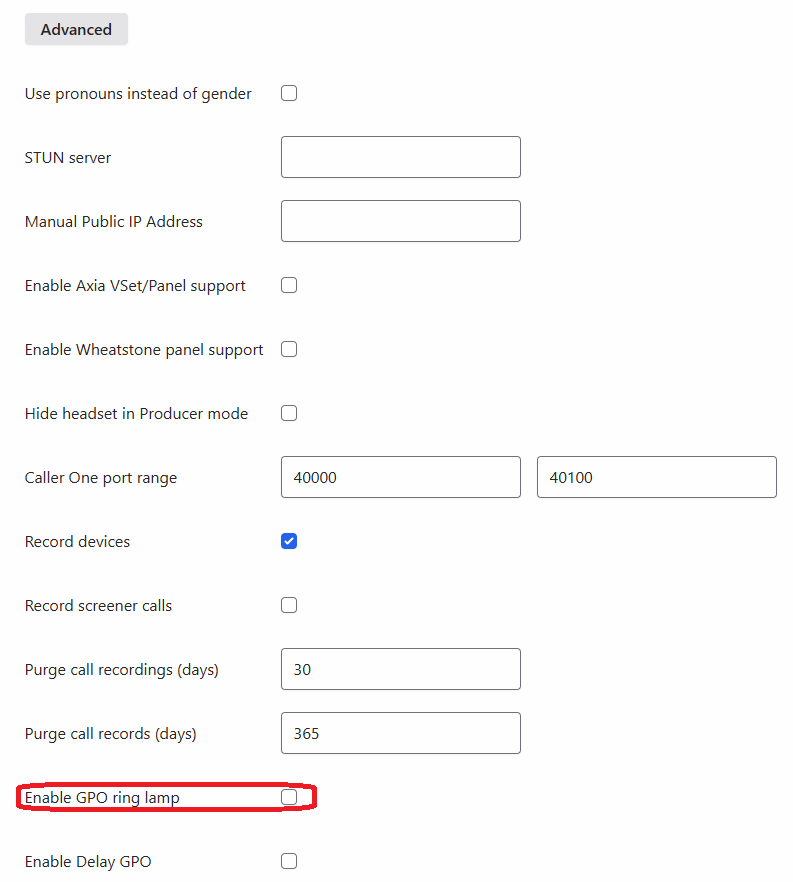This screenshot has width=793, height=882.
Task: Click the port range end field 40100
Action: [656, 477]
